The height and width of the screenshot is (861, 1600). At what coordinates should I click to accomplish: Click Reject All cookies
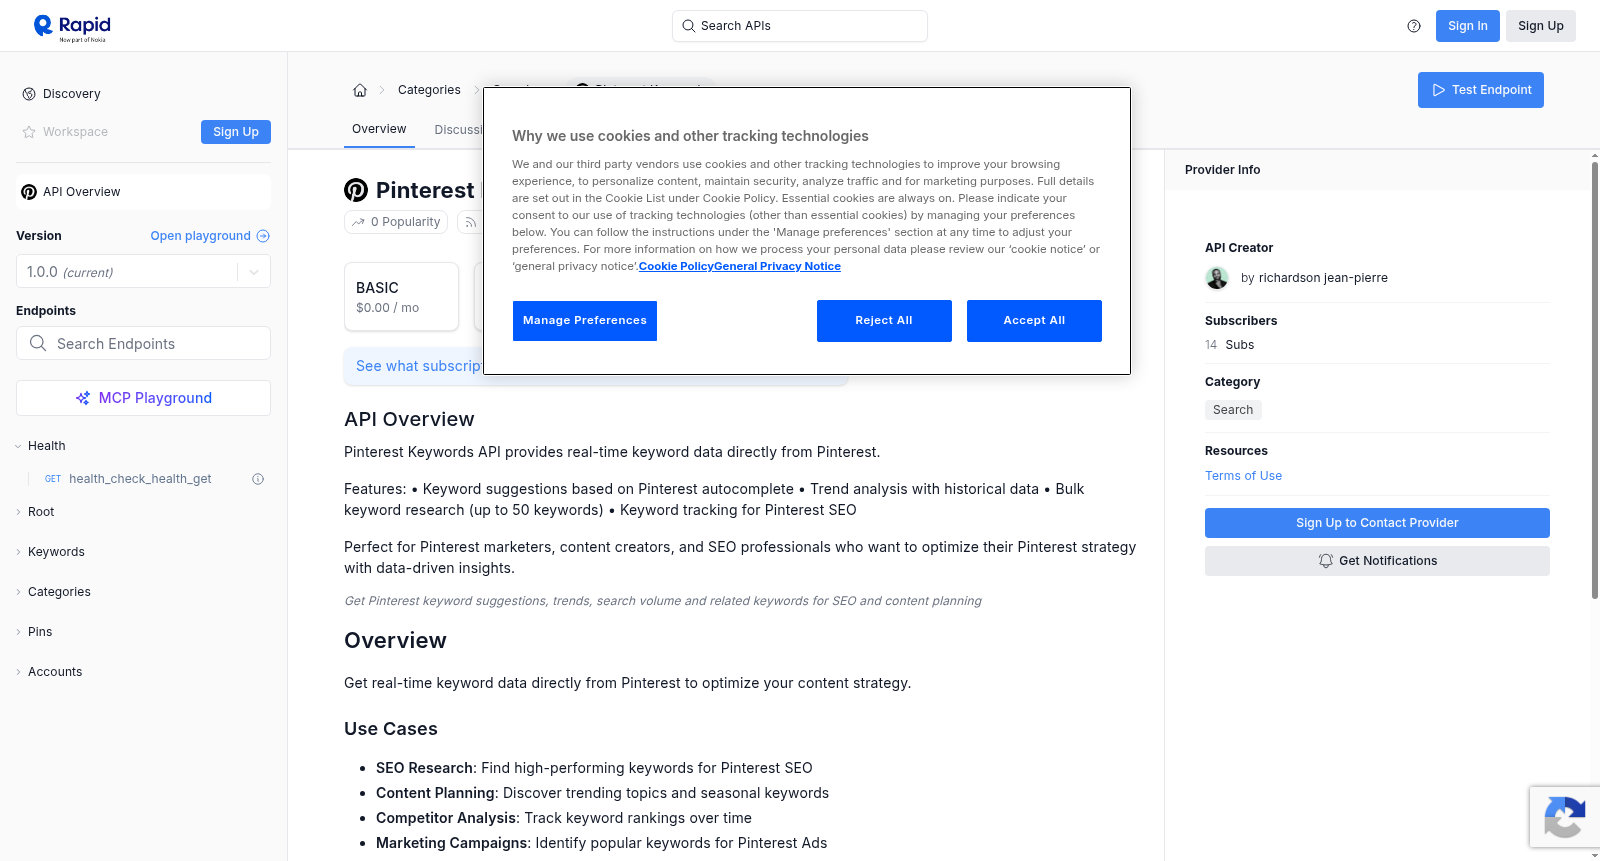pyautogui.click(x=884, y=321)
